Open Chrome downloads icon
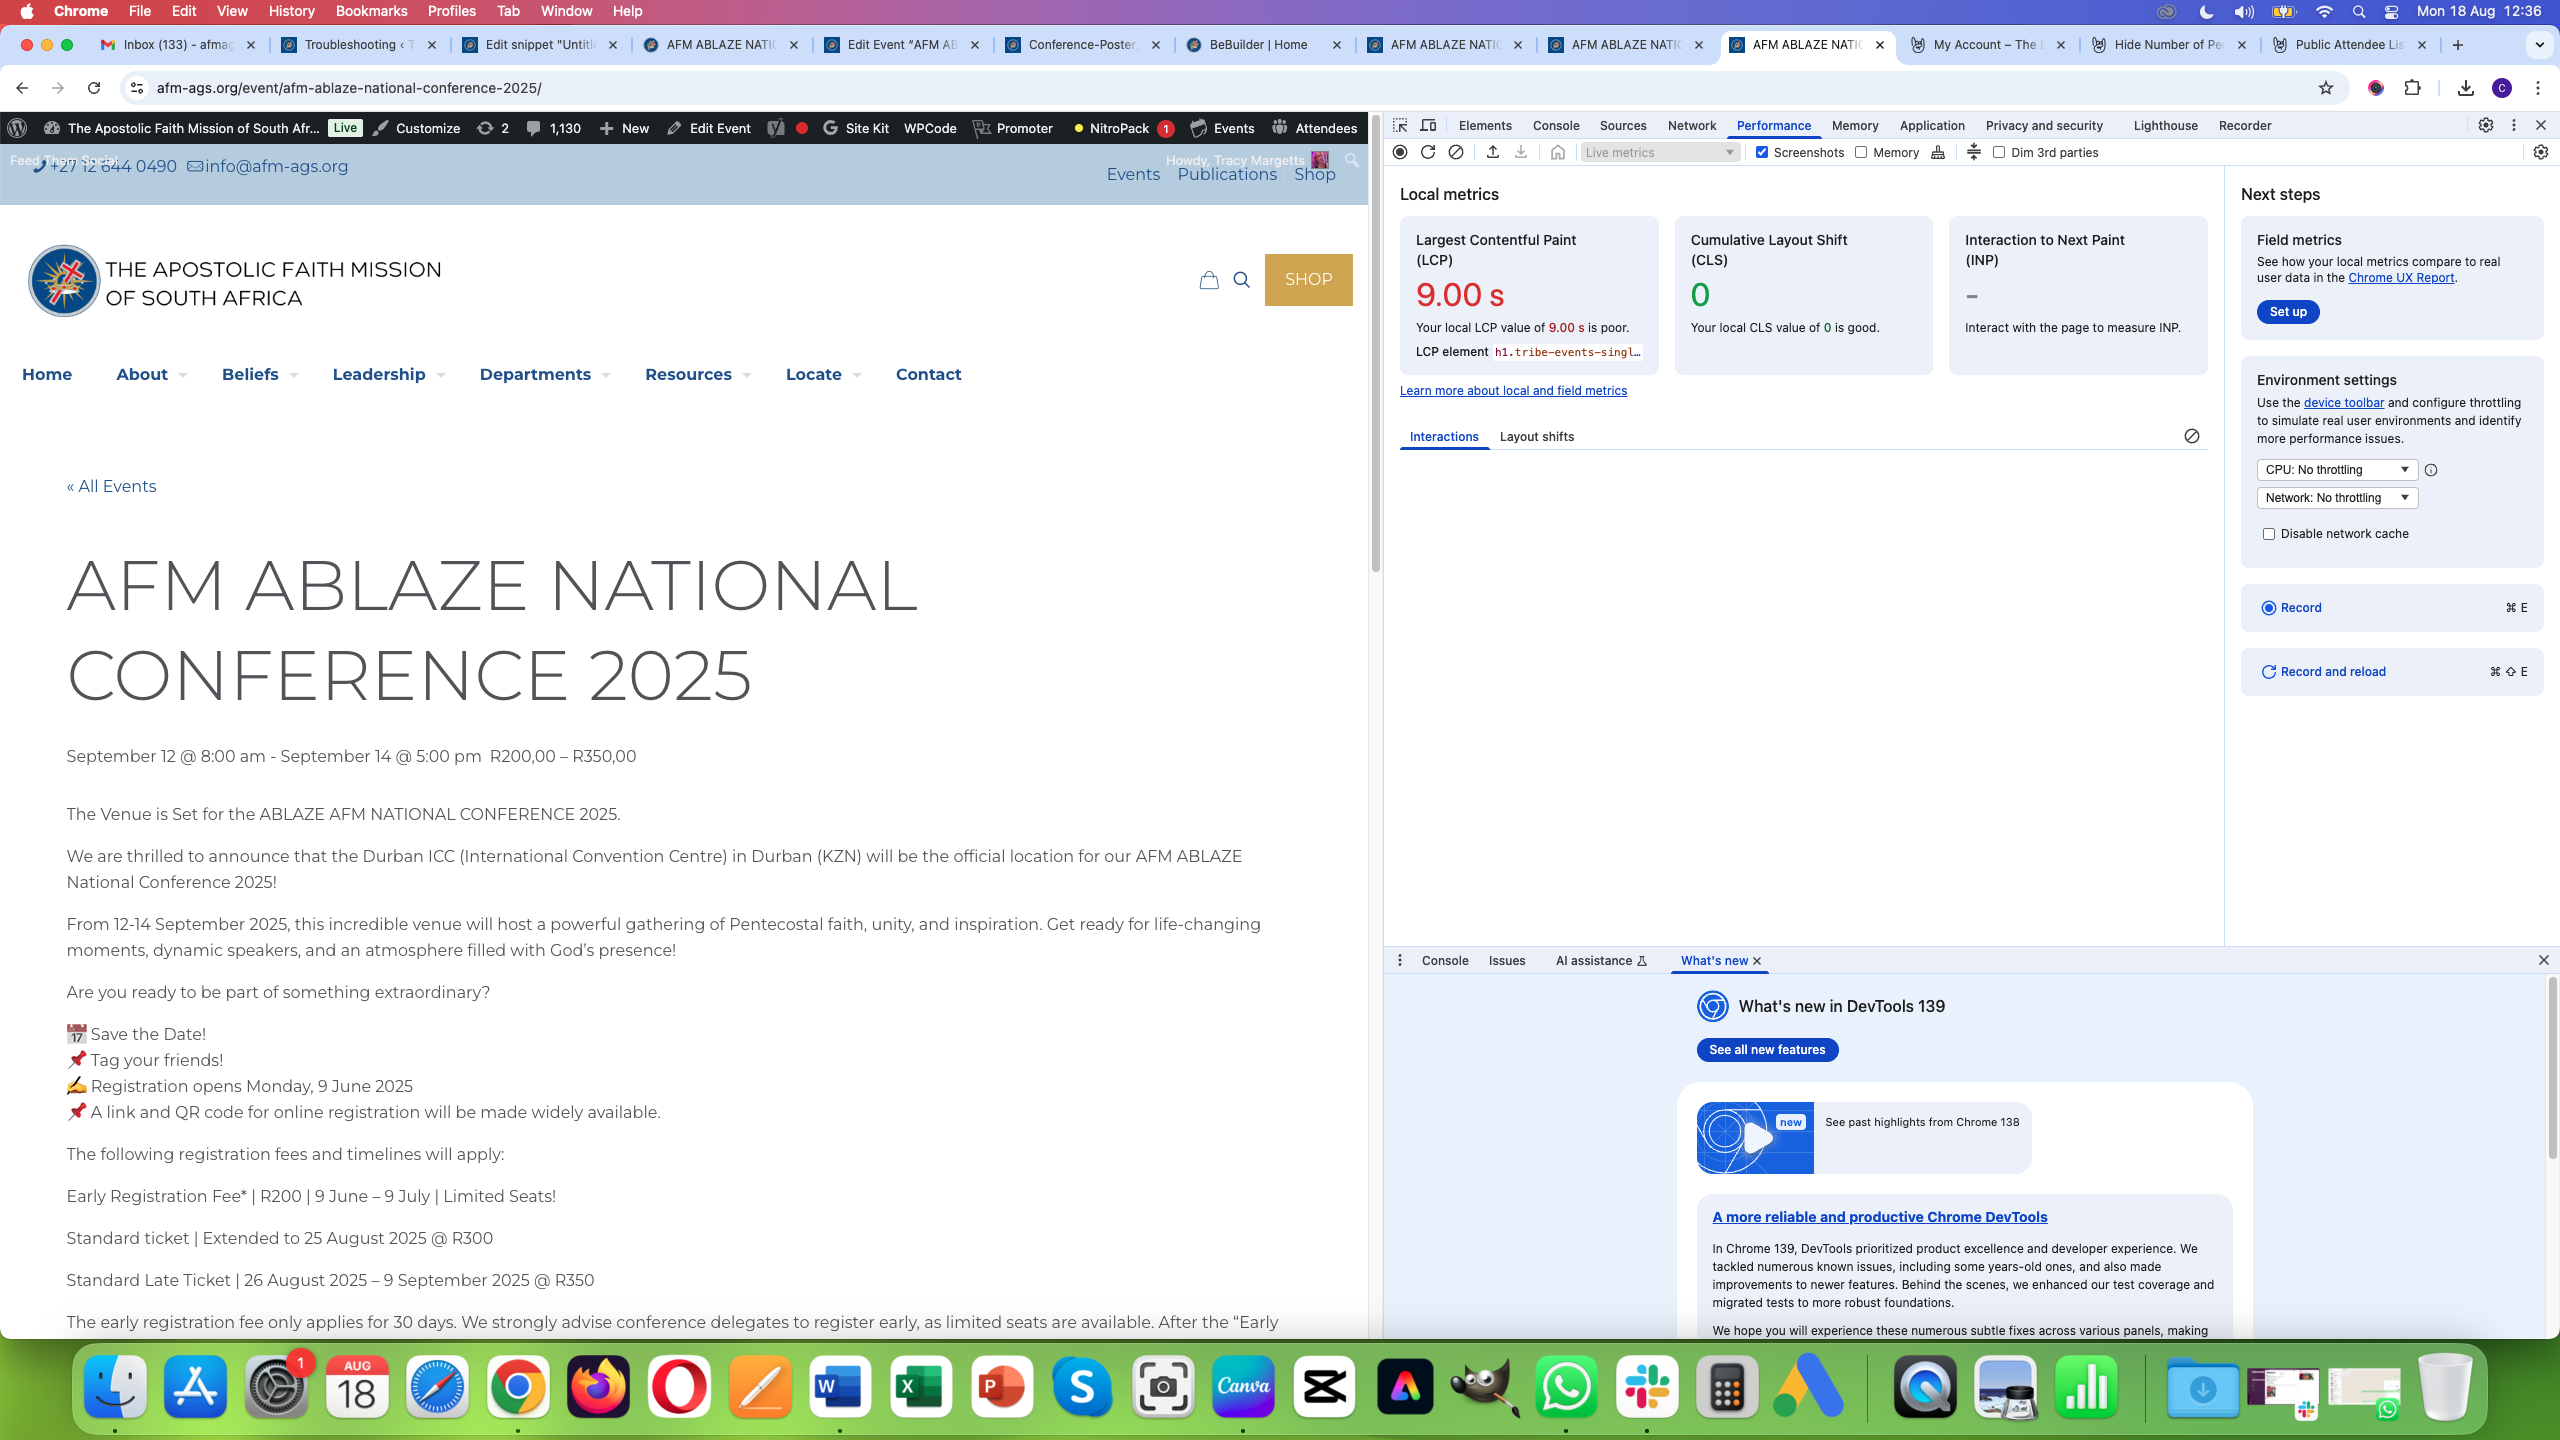The height and width of the screenshot is (1440, 2560). [x=2466, y=88]
